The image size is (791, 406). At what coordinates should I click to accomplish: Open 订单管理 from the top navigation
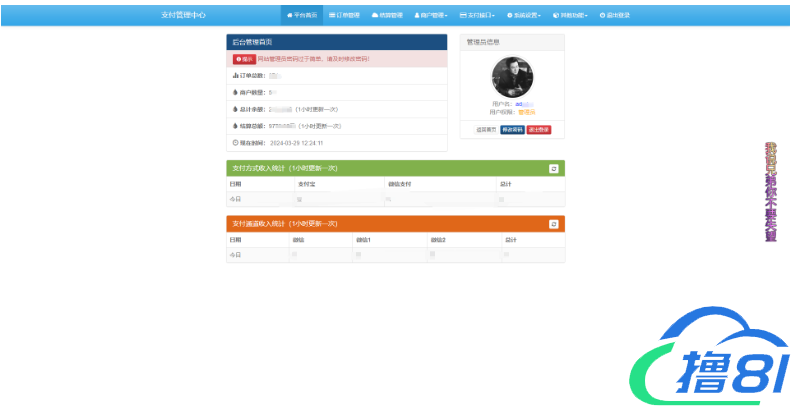pyautogui.click(x=344, y=15)
